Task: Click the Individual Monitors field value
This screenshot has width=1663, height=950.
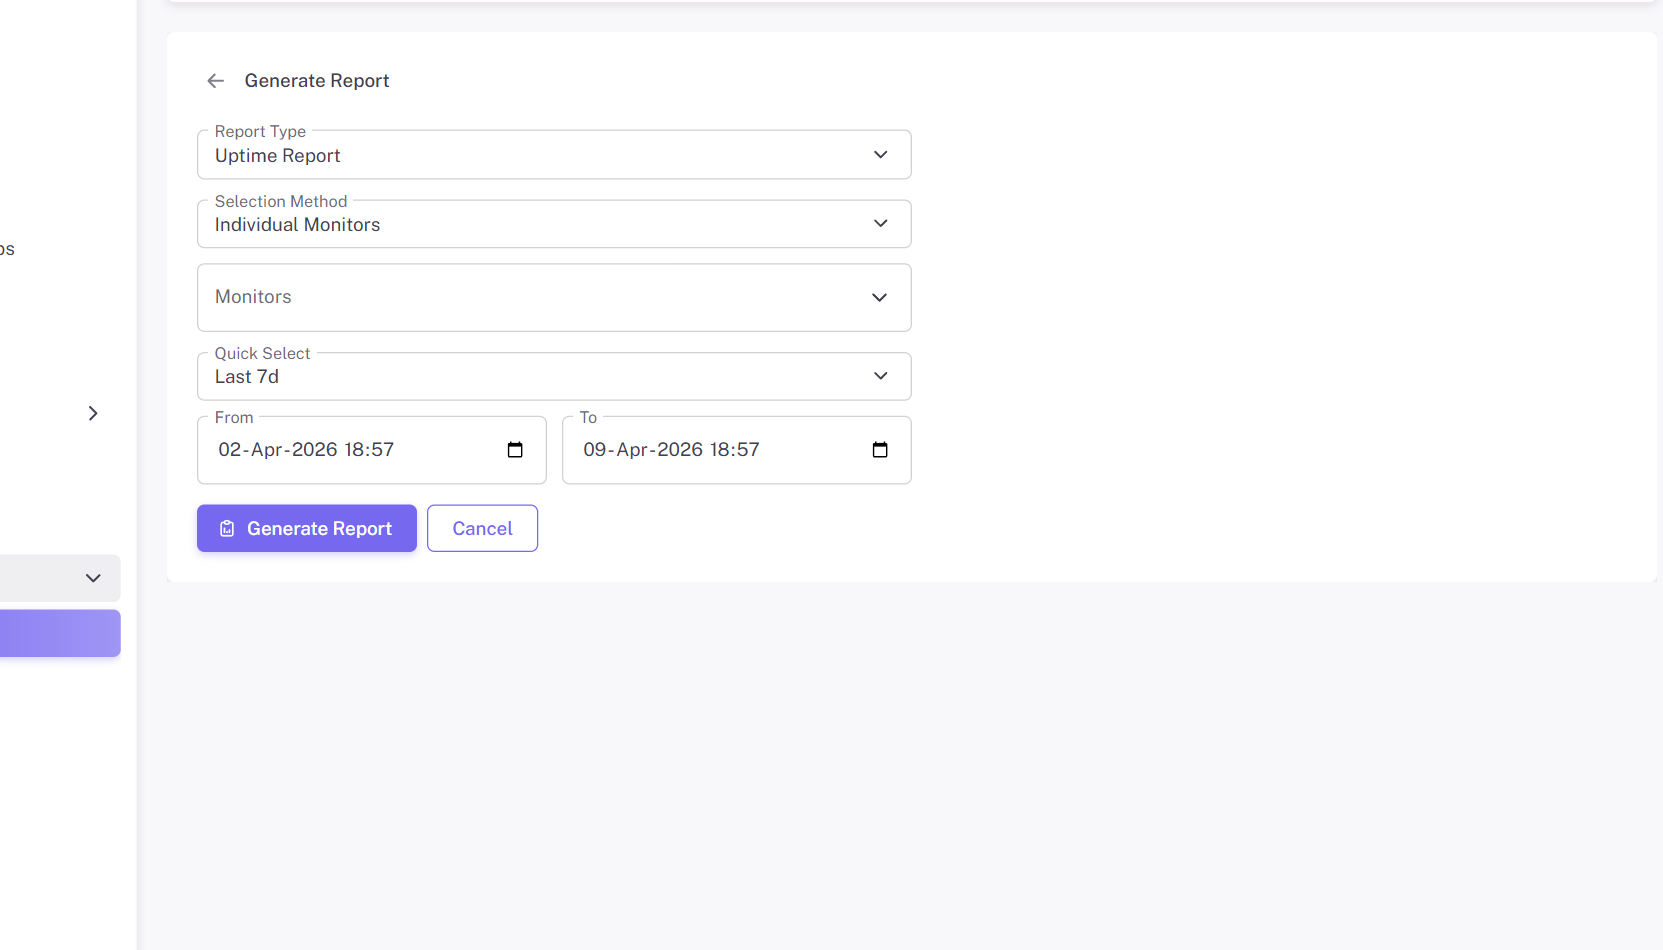Action: pos(297,224)
